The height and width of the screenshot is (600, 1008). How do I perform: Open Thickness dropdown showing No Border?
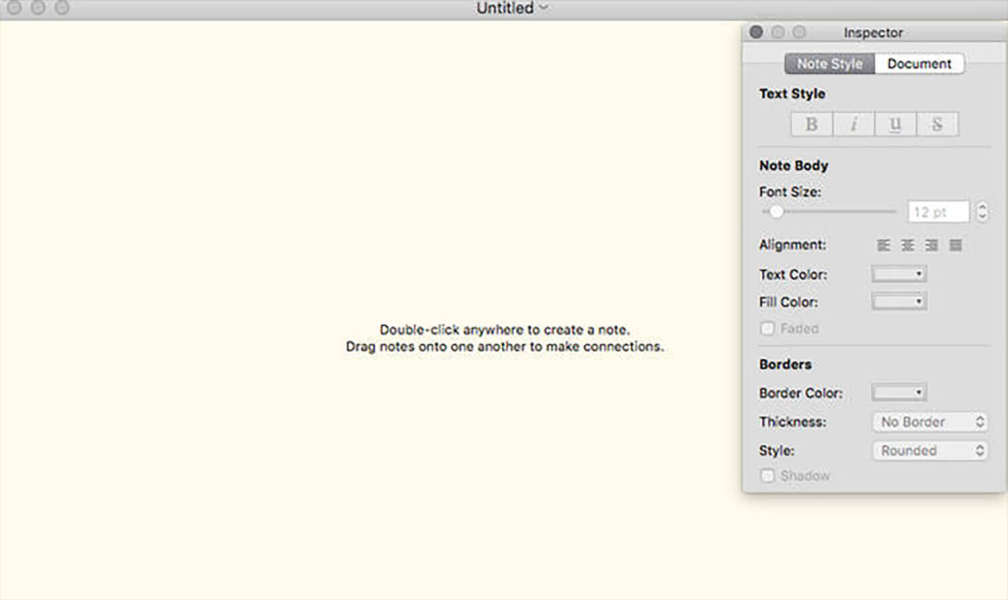click(x=930, y=422)
